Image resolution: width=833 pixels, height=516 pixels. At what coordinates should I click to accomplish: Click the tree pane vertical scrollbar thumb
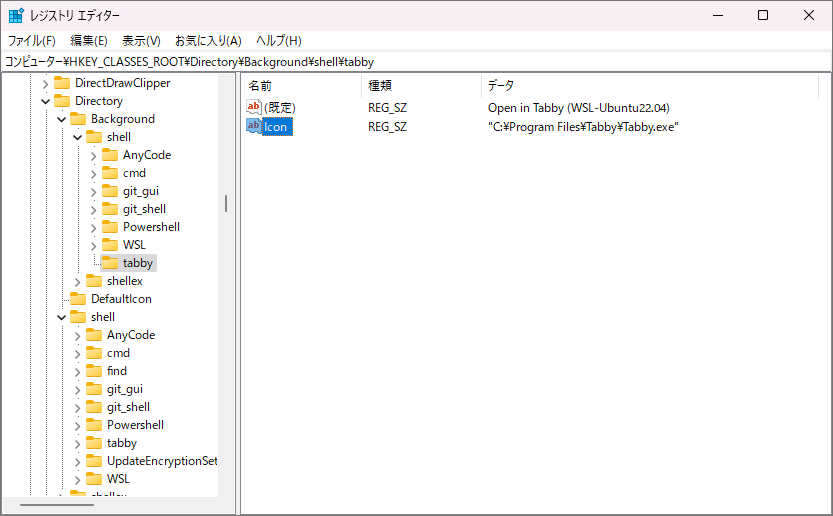(x=226, y=203)
